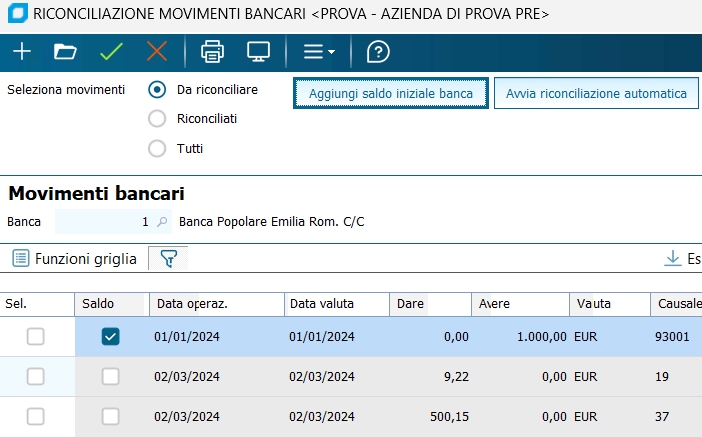
Task: Click the printer icon
Action: click(212, 51)
